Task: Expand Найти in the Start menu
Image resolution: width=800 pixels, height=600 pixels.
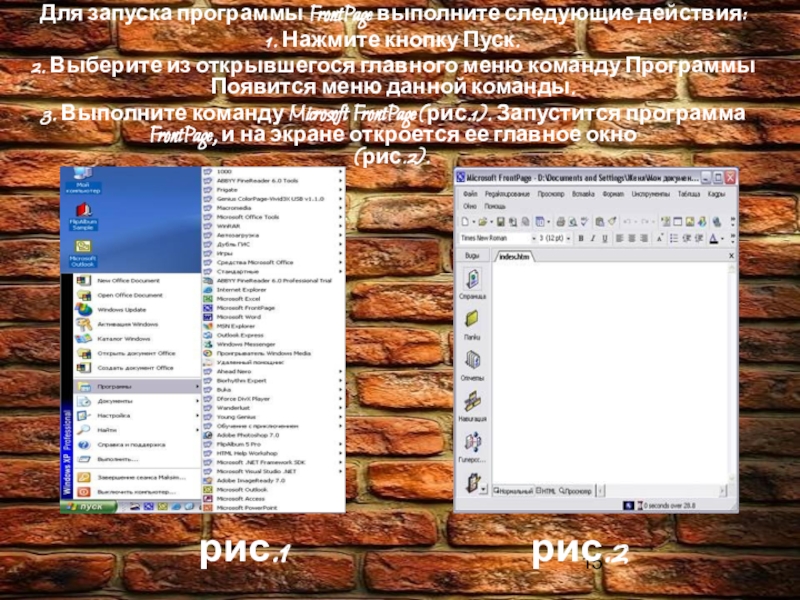Action: pyautogui.click(x=138, y=430)
